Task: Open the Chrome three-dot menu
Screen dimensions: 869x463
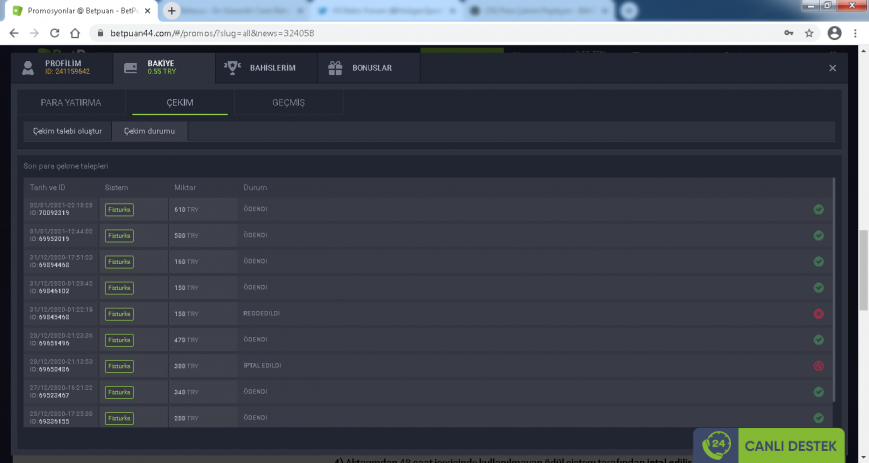Action: (855, 33)
